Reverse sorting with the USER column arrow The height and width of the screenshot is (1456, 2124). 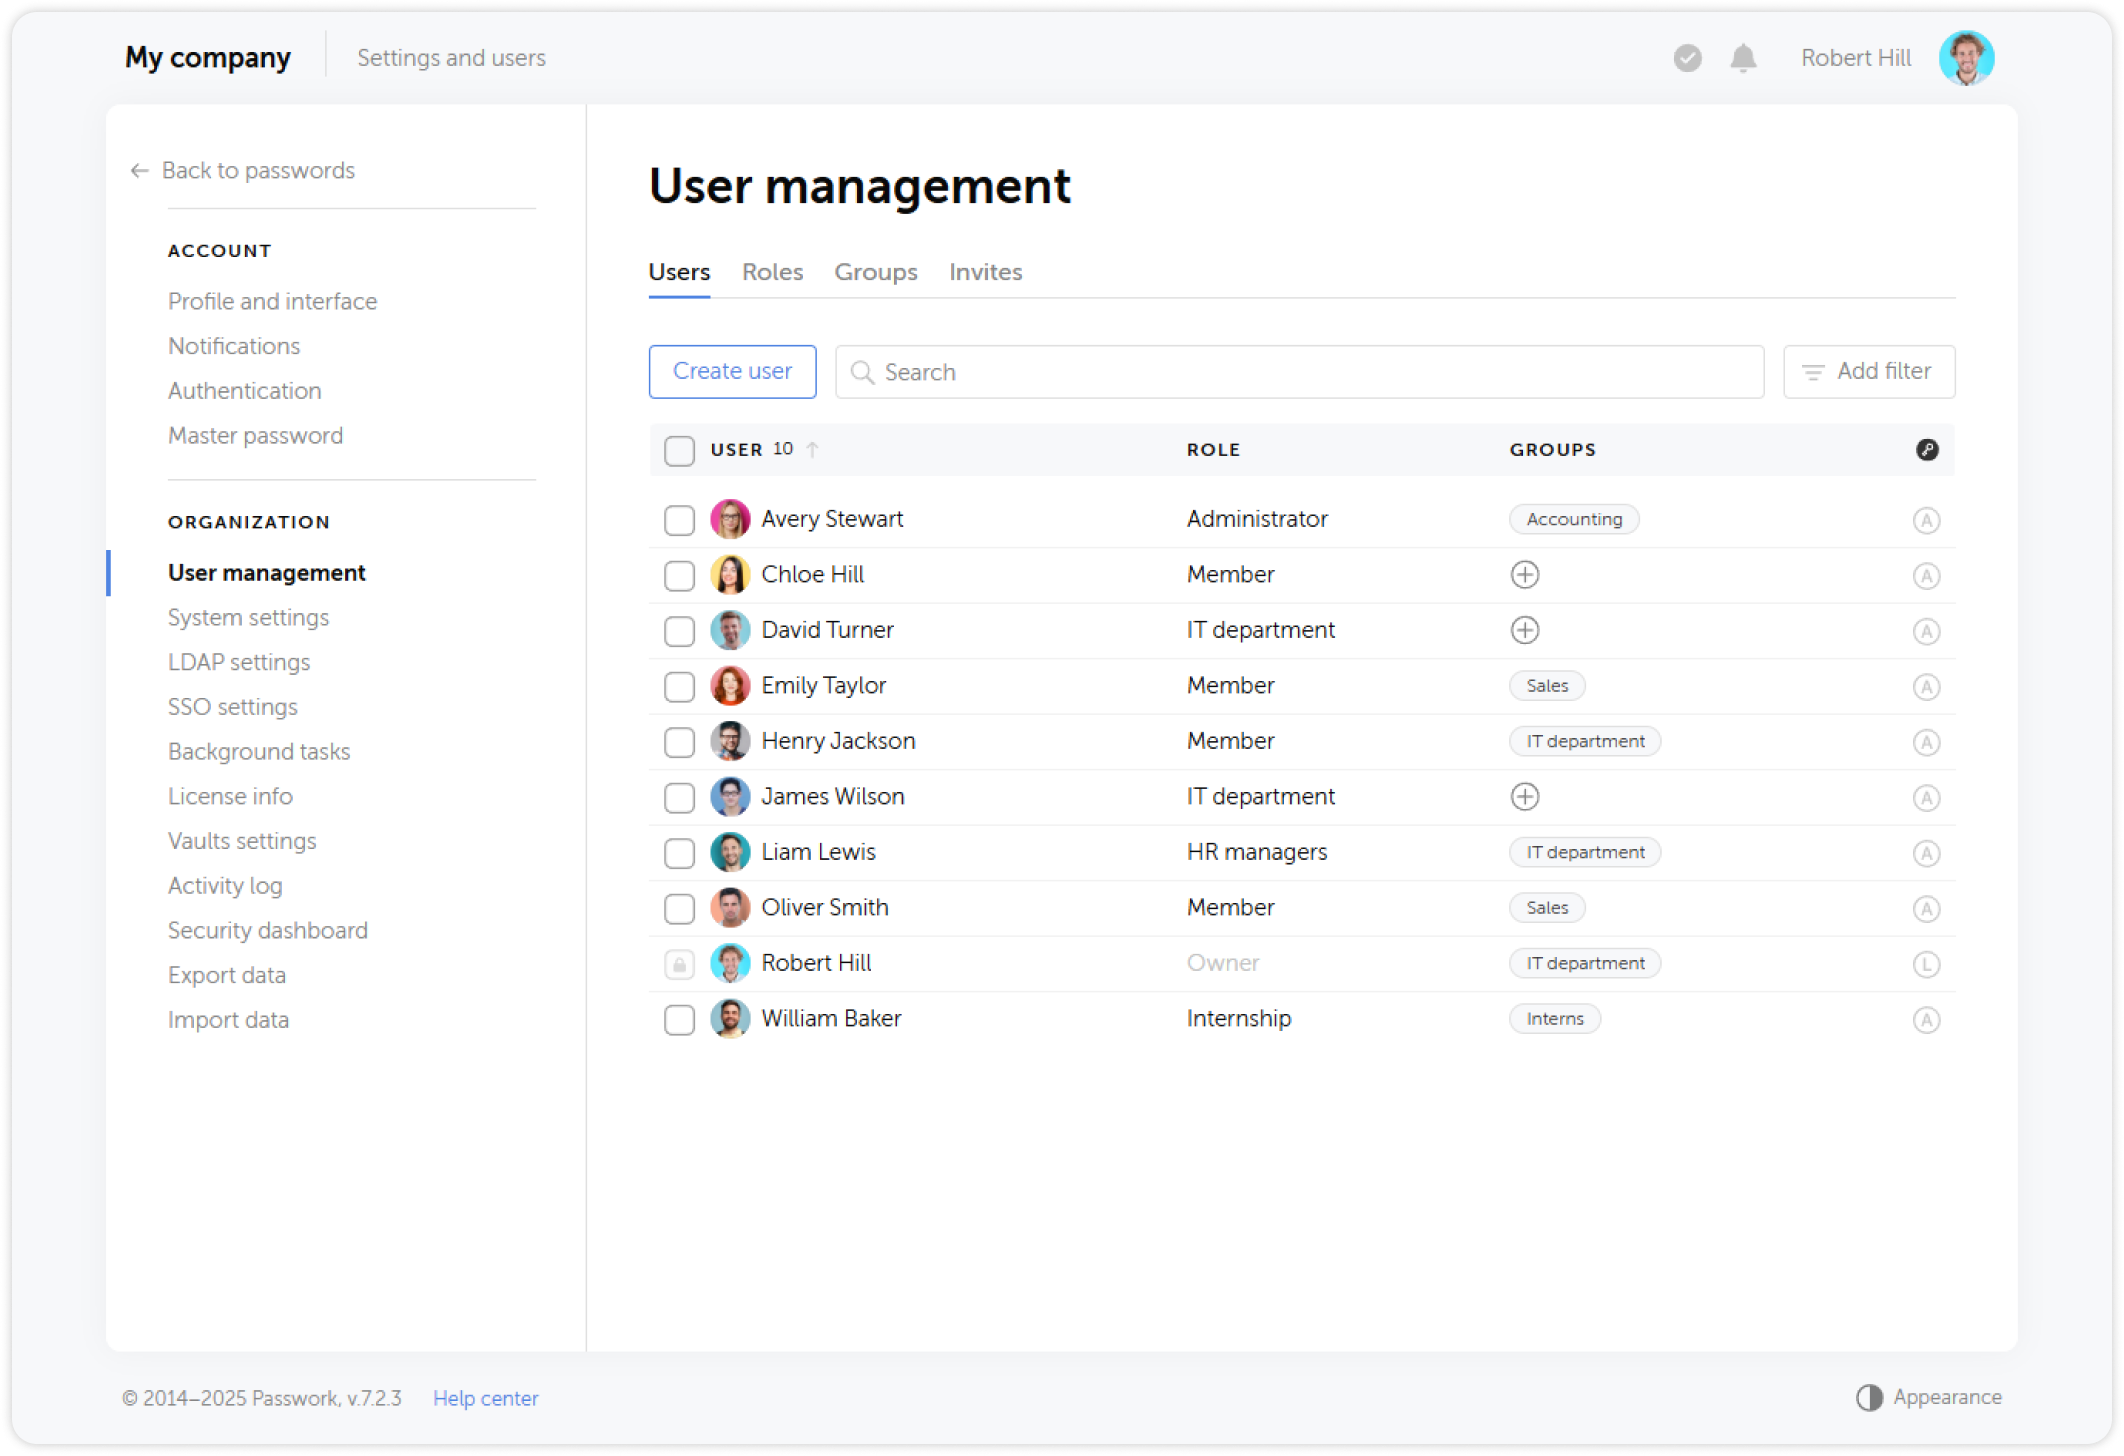point(812,450)
